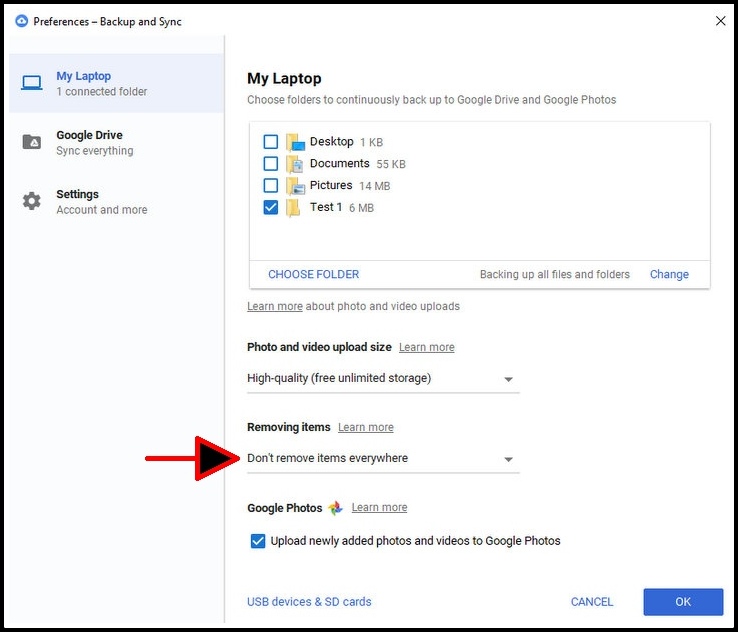Click the Test 1 folder name
The width and height of the screenshot is (738, 632).
(326, 207)
